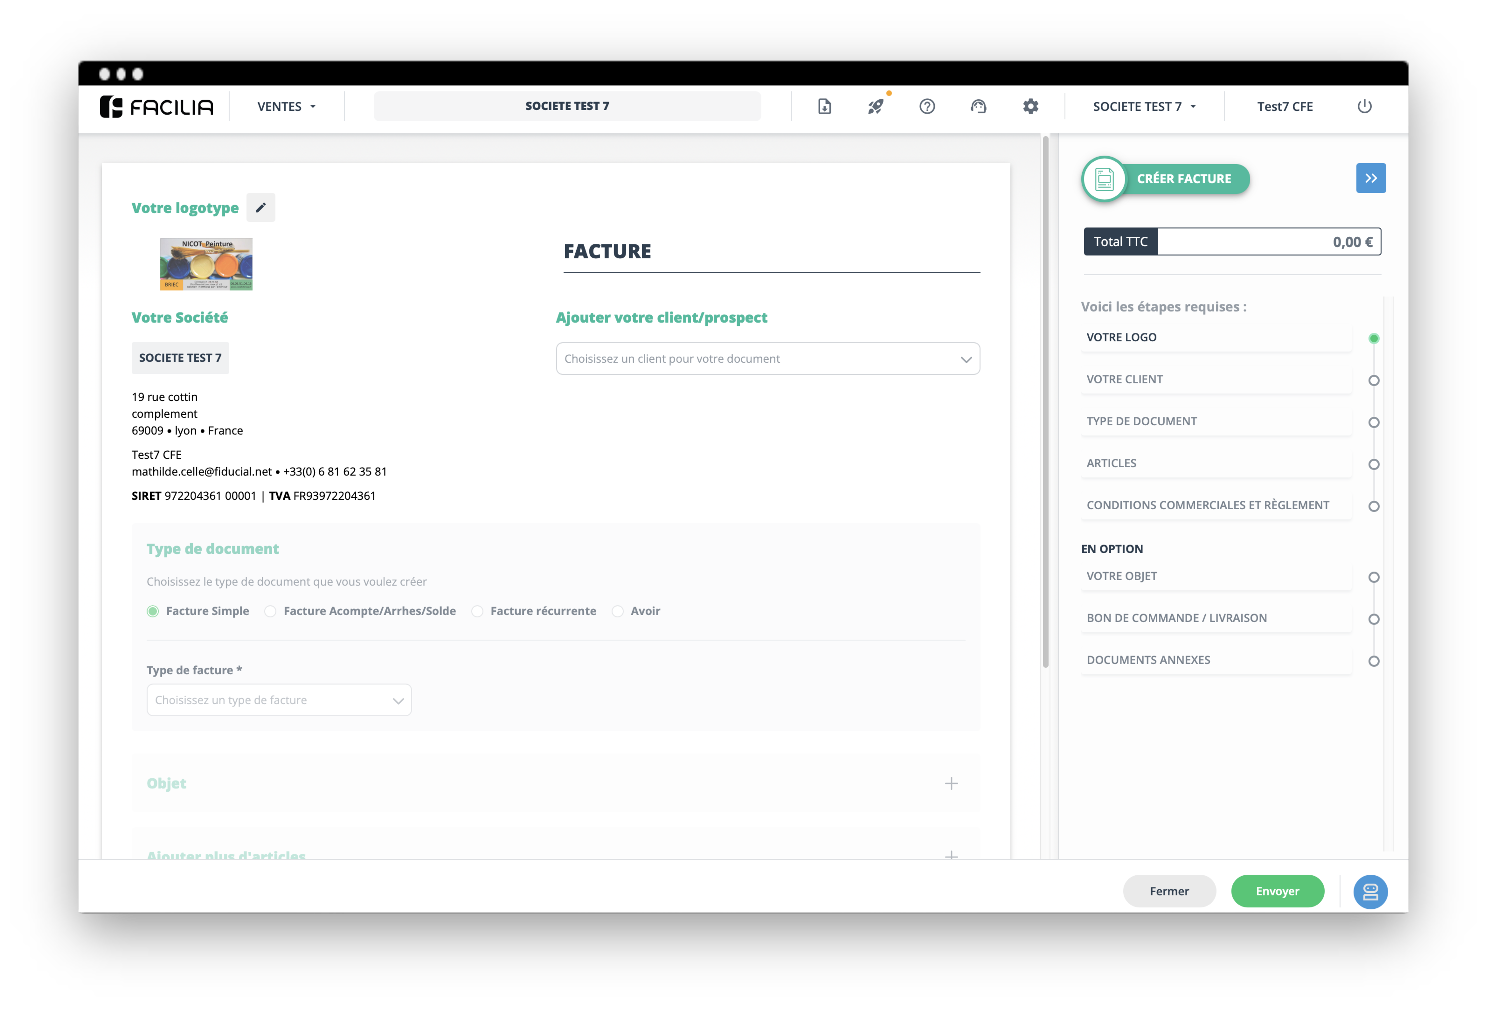This screenshot has height=1010, width=1487.
Task: Click the pencil icon to edit logotype
Action: click(260, 208)
